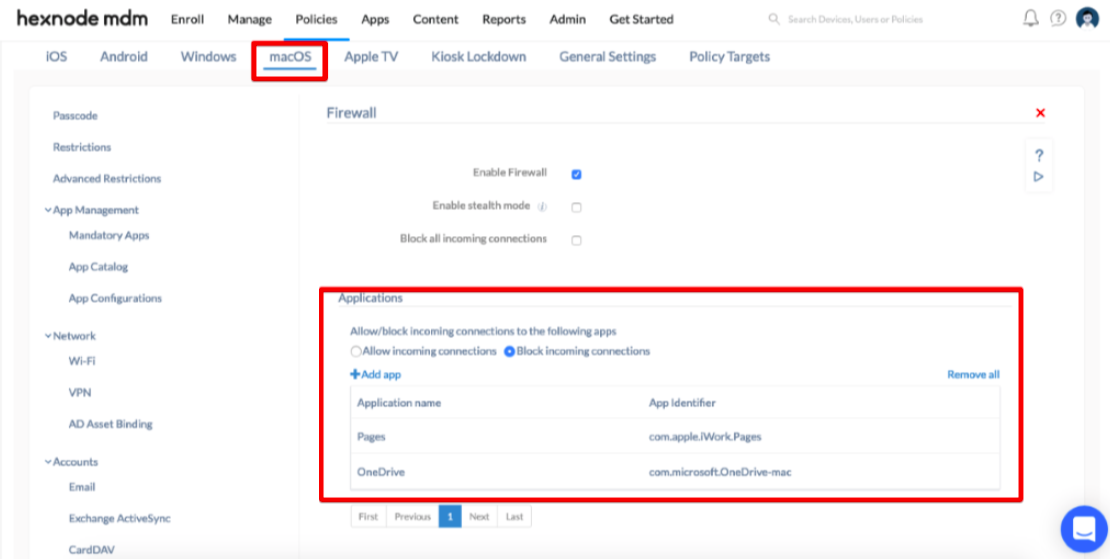Open the notifications bell icon
The width and height of the screenshot is (1110, 559).
[x=1031, y=18]
